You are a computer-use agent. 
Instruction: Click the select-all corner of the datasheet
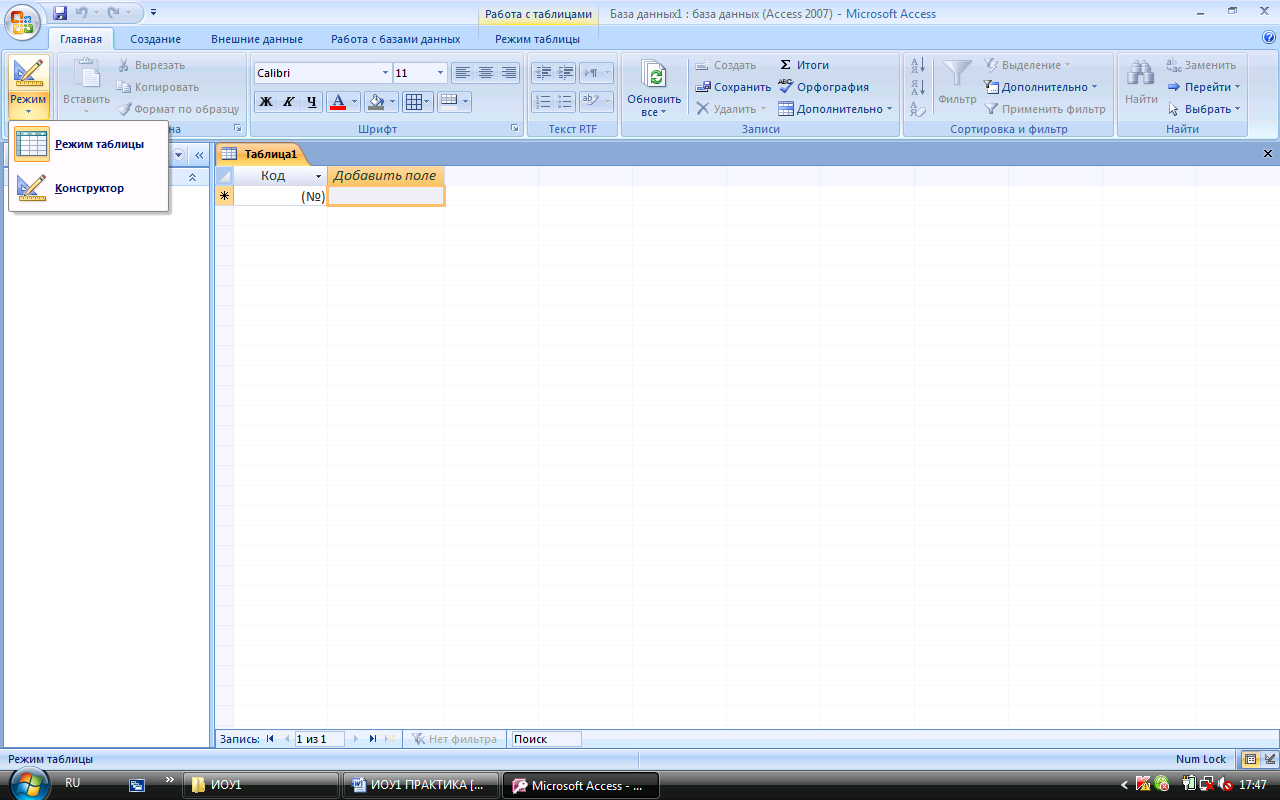tap(224, 176)
